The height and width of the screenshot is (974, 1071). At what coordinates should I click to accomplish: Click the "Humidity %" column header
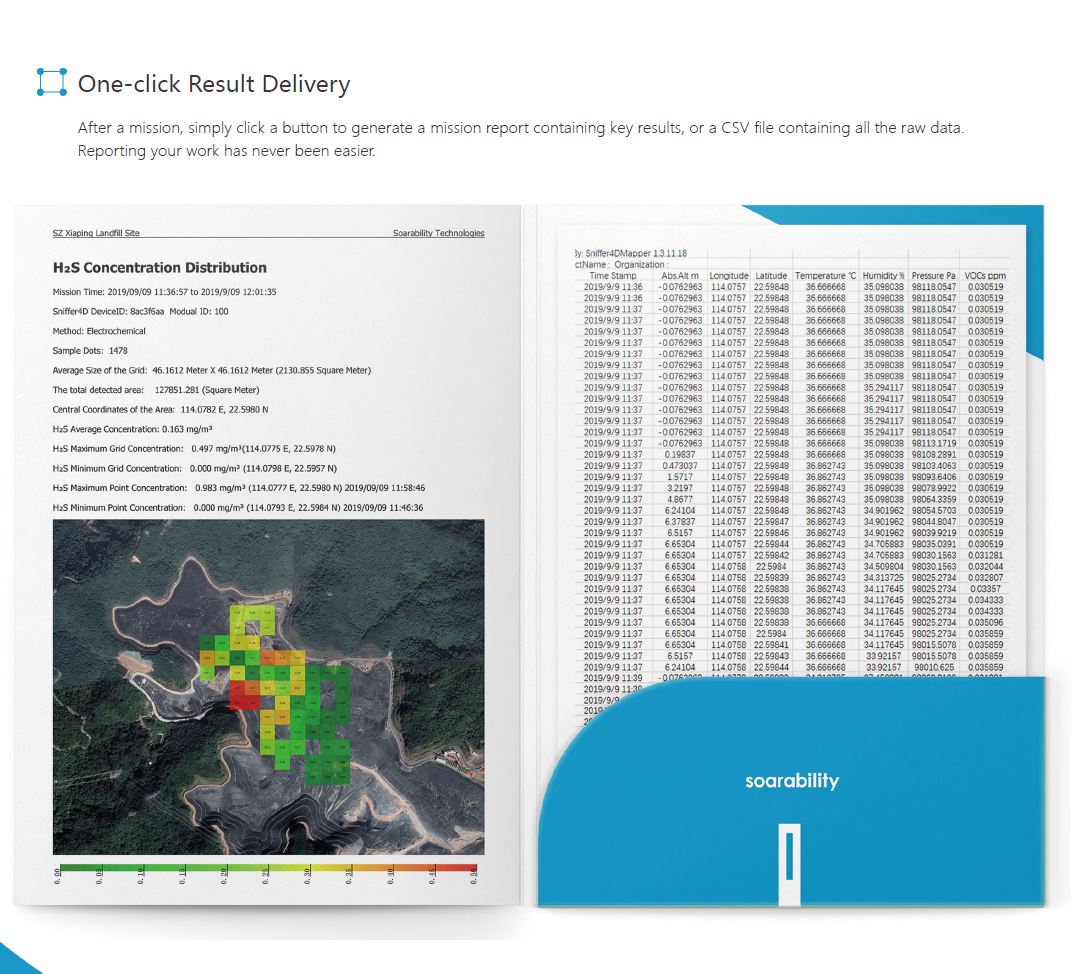883,276
